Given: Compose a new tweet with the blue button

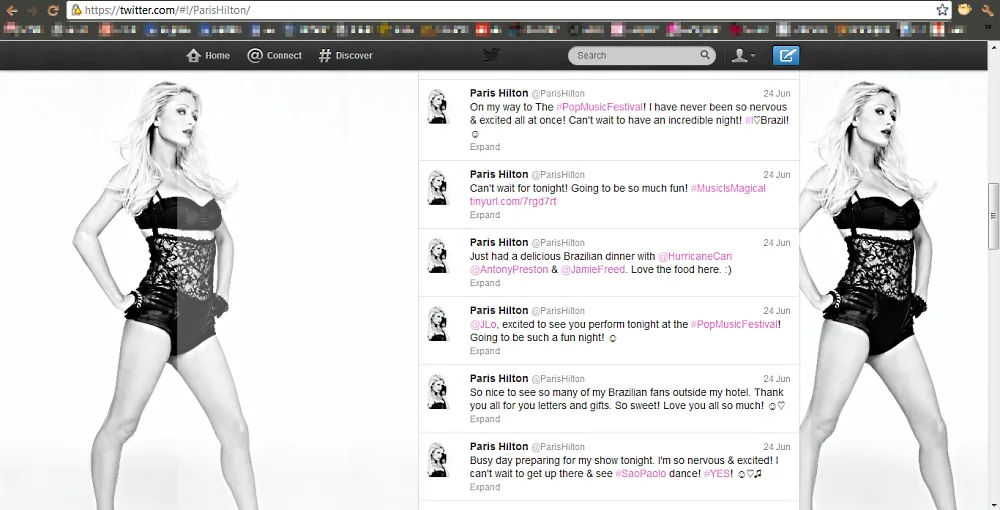Looking at the screenshot, I should click(786, 55).
